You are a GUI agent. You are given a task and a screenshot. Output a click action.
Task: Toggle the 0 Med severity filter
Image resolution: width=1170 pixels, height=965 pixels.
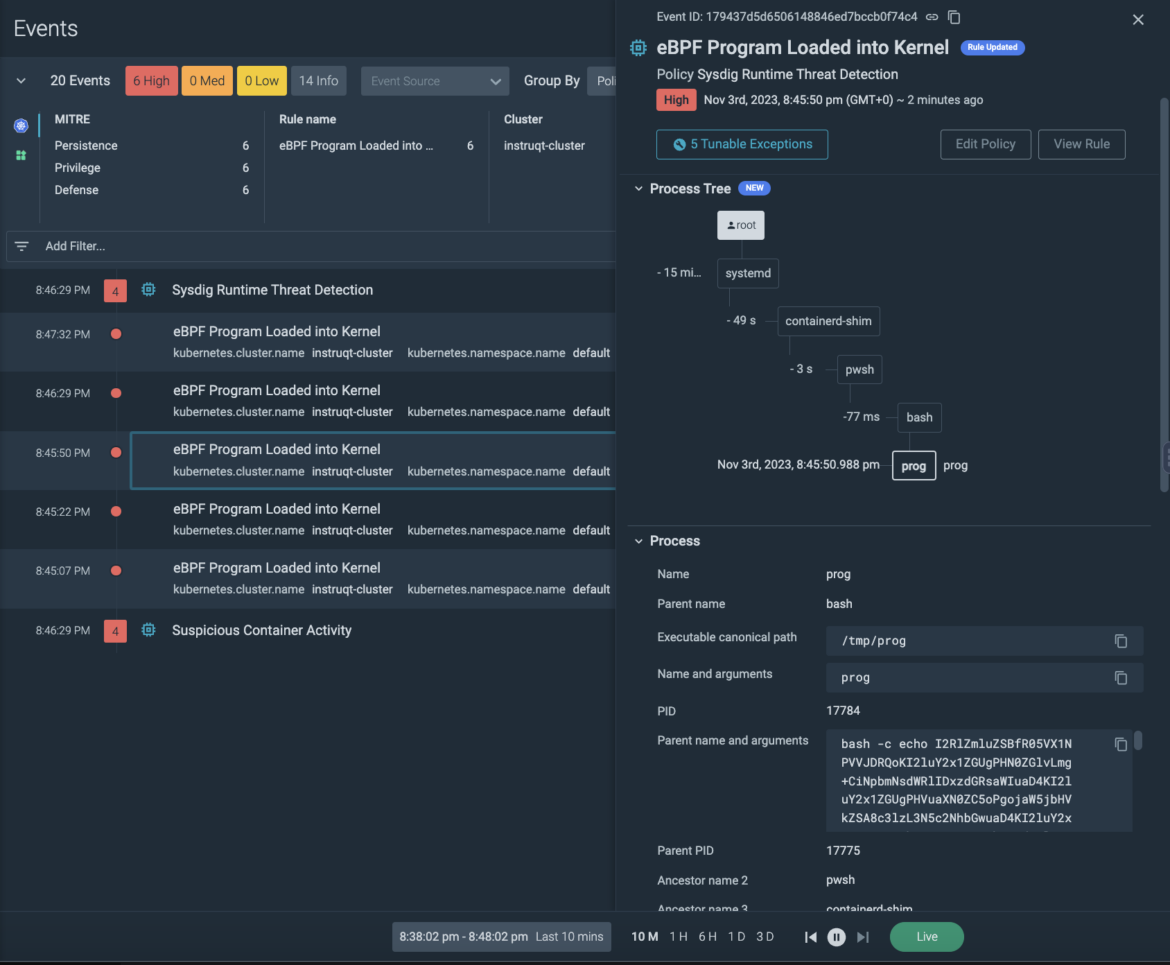pyautogui.click(x=207, y=81)
